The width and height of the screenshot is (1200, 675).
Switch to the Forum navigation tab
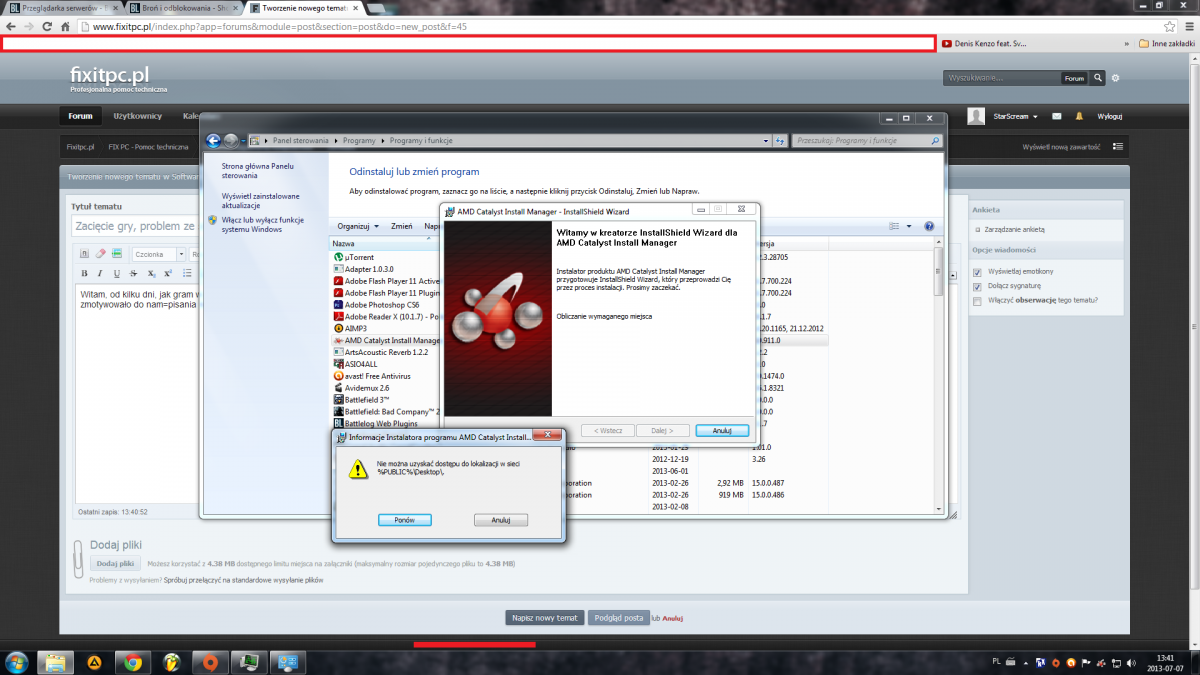pyautogui.click(x=80, y=116)
